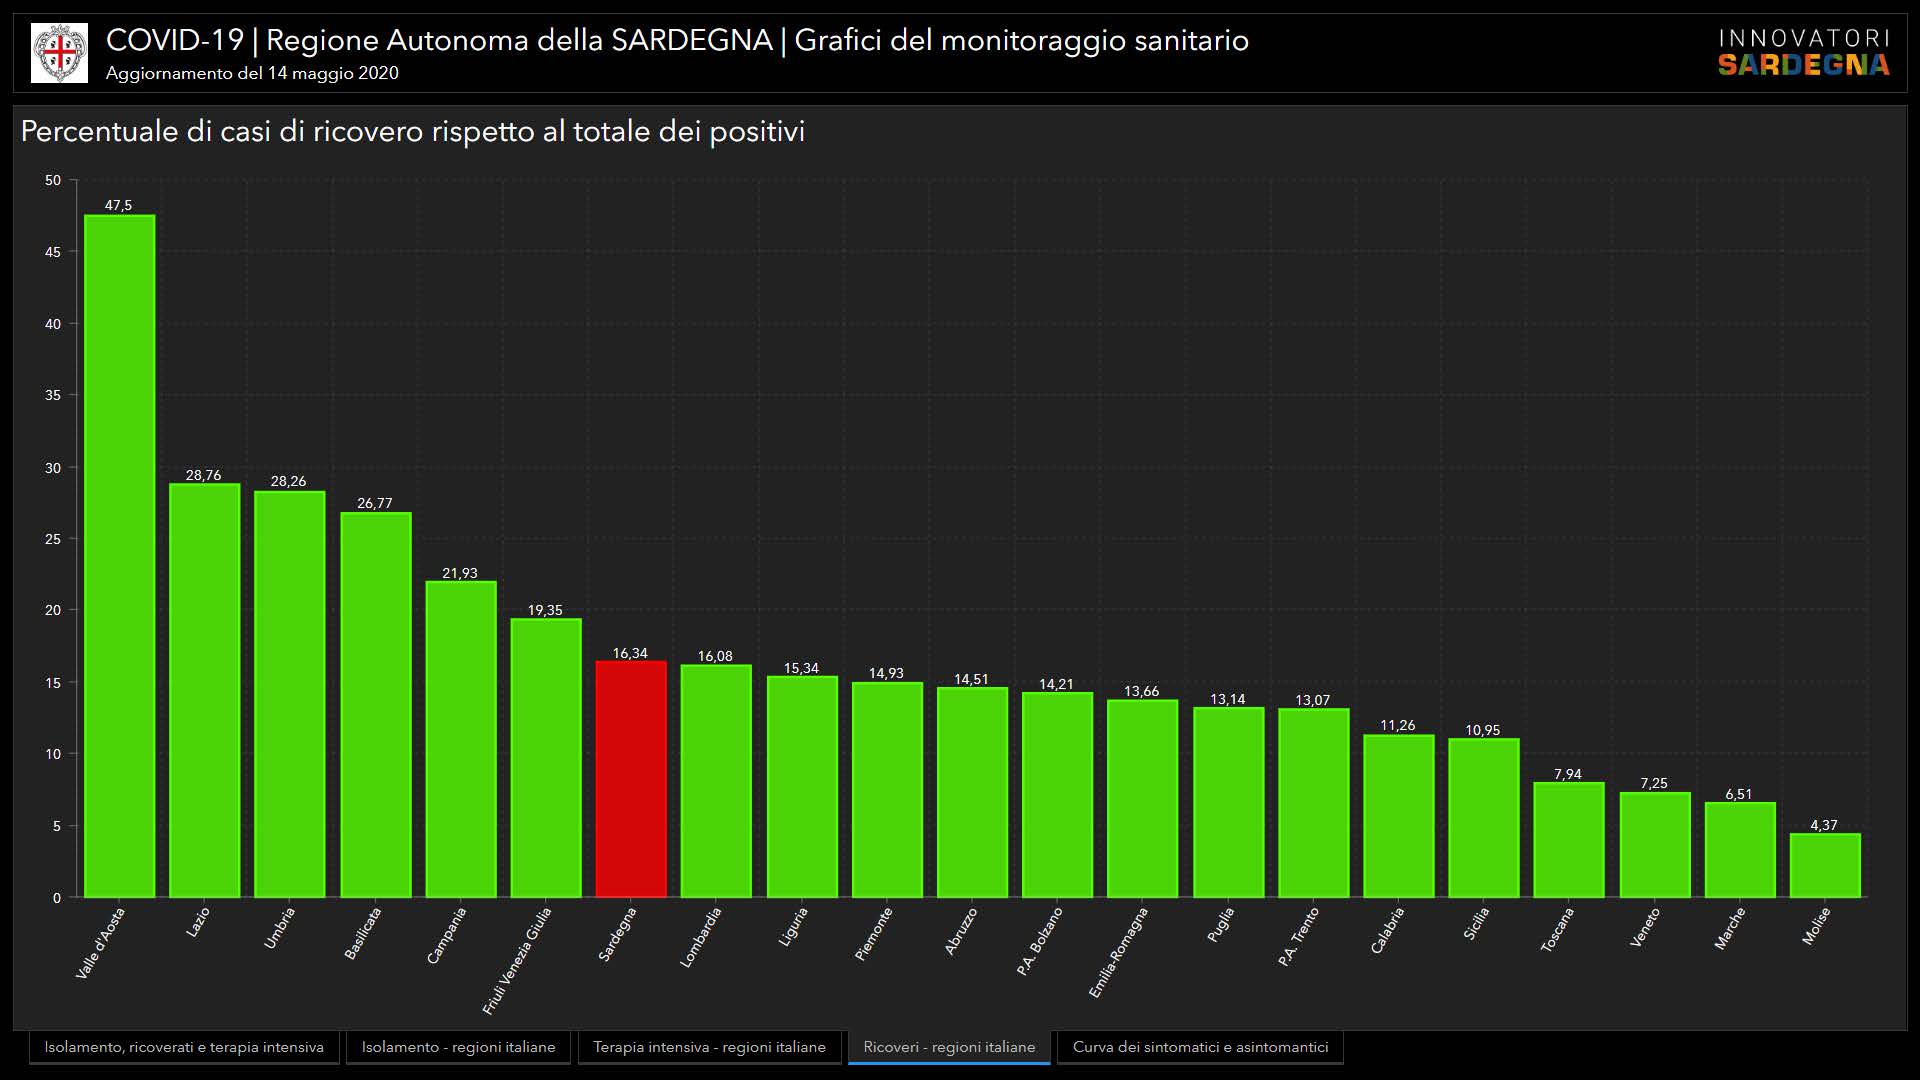This screenshot has width=1920, height=1080.
Task: Switch to the Isolamento - regioni italiane tab
Action: [458, 1047]
